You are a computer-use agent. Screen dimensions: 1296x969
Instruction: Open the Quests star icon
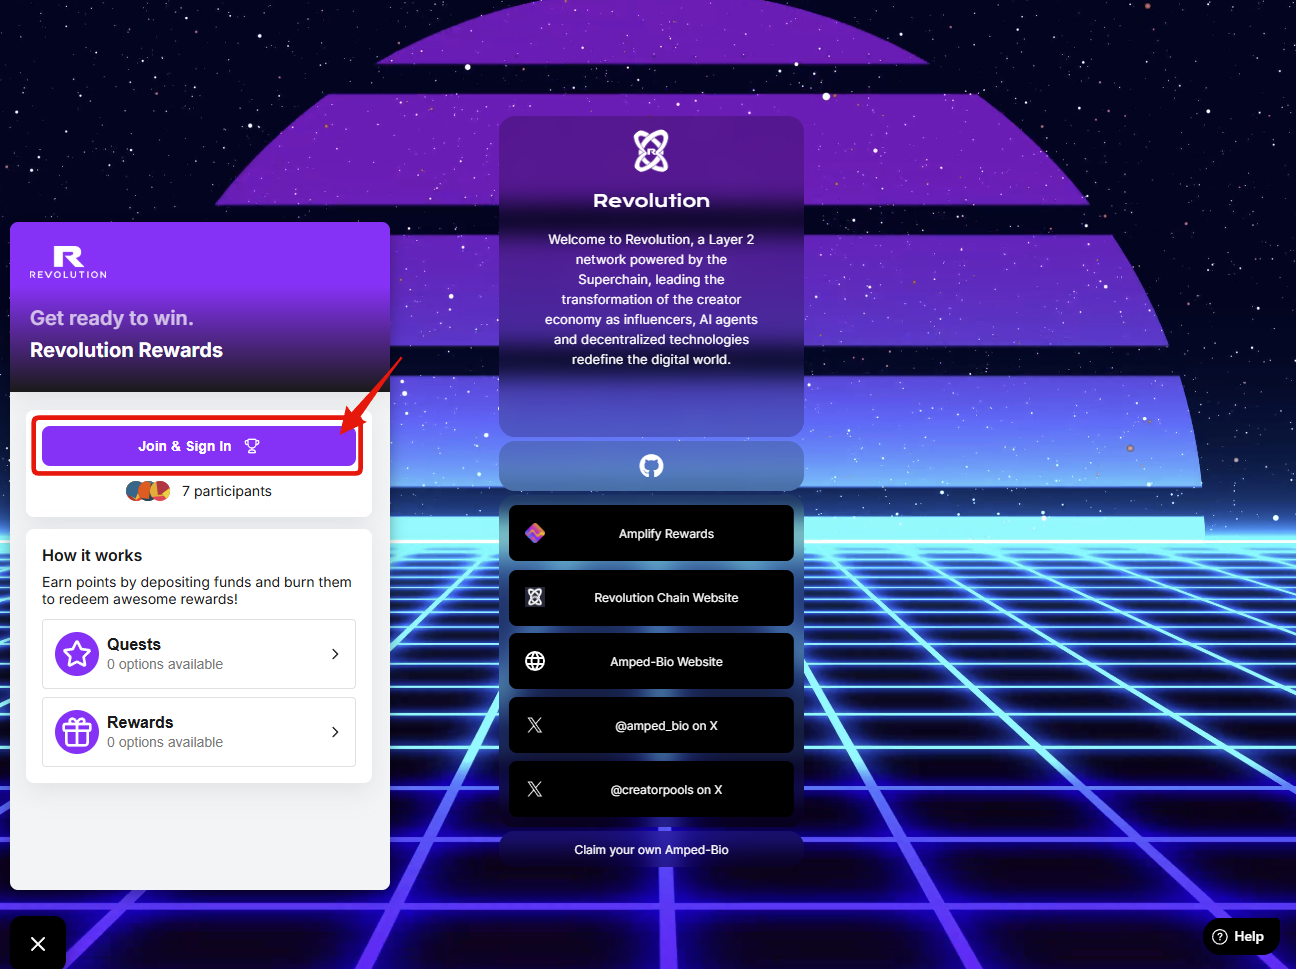77,654
